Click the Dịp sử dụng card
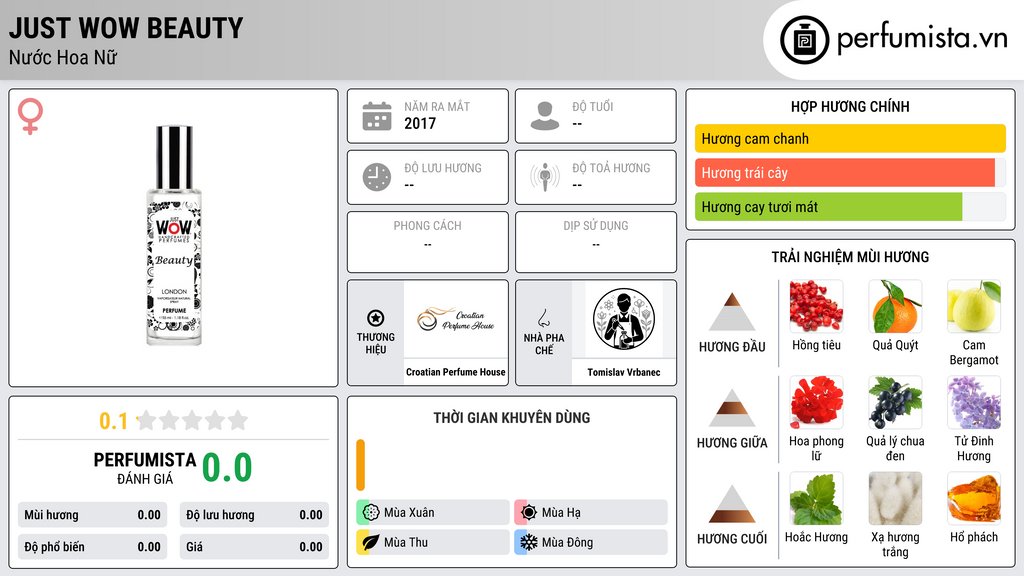 click(596, 242)
